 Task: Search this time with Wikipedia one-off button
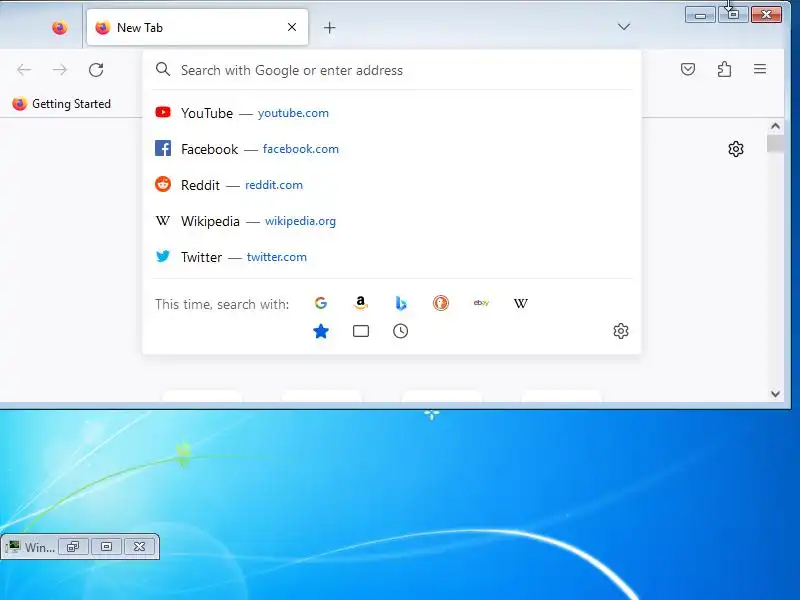point(521,303)
